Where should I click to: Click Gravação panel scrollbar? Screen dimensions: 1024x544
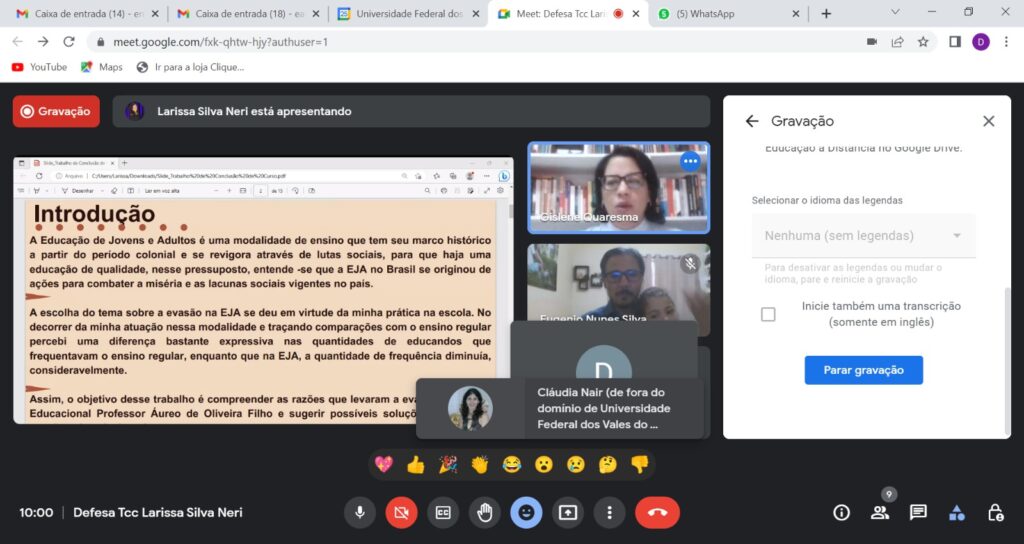(1007, 361)
